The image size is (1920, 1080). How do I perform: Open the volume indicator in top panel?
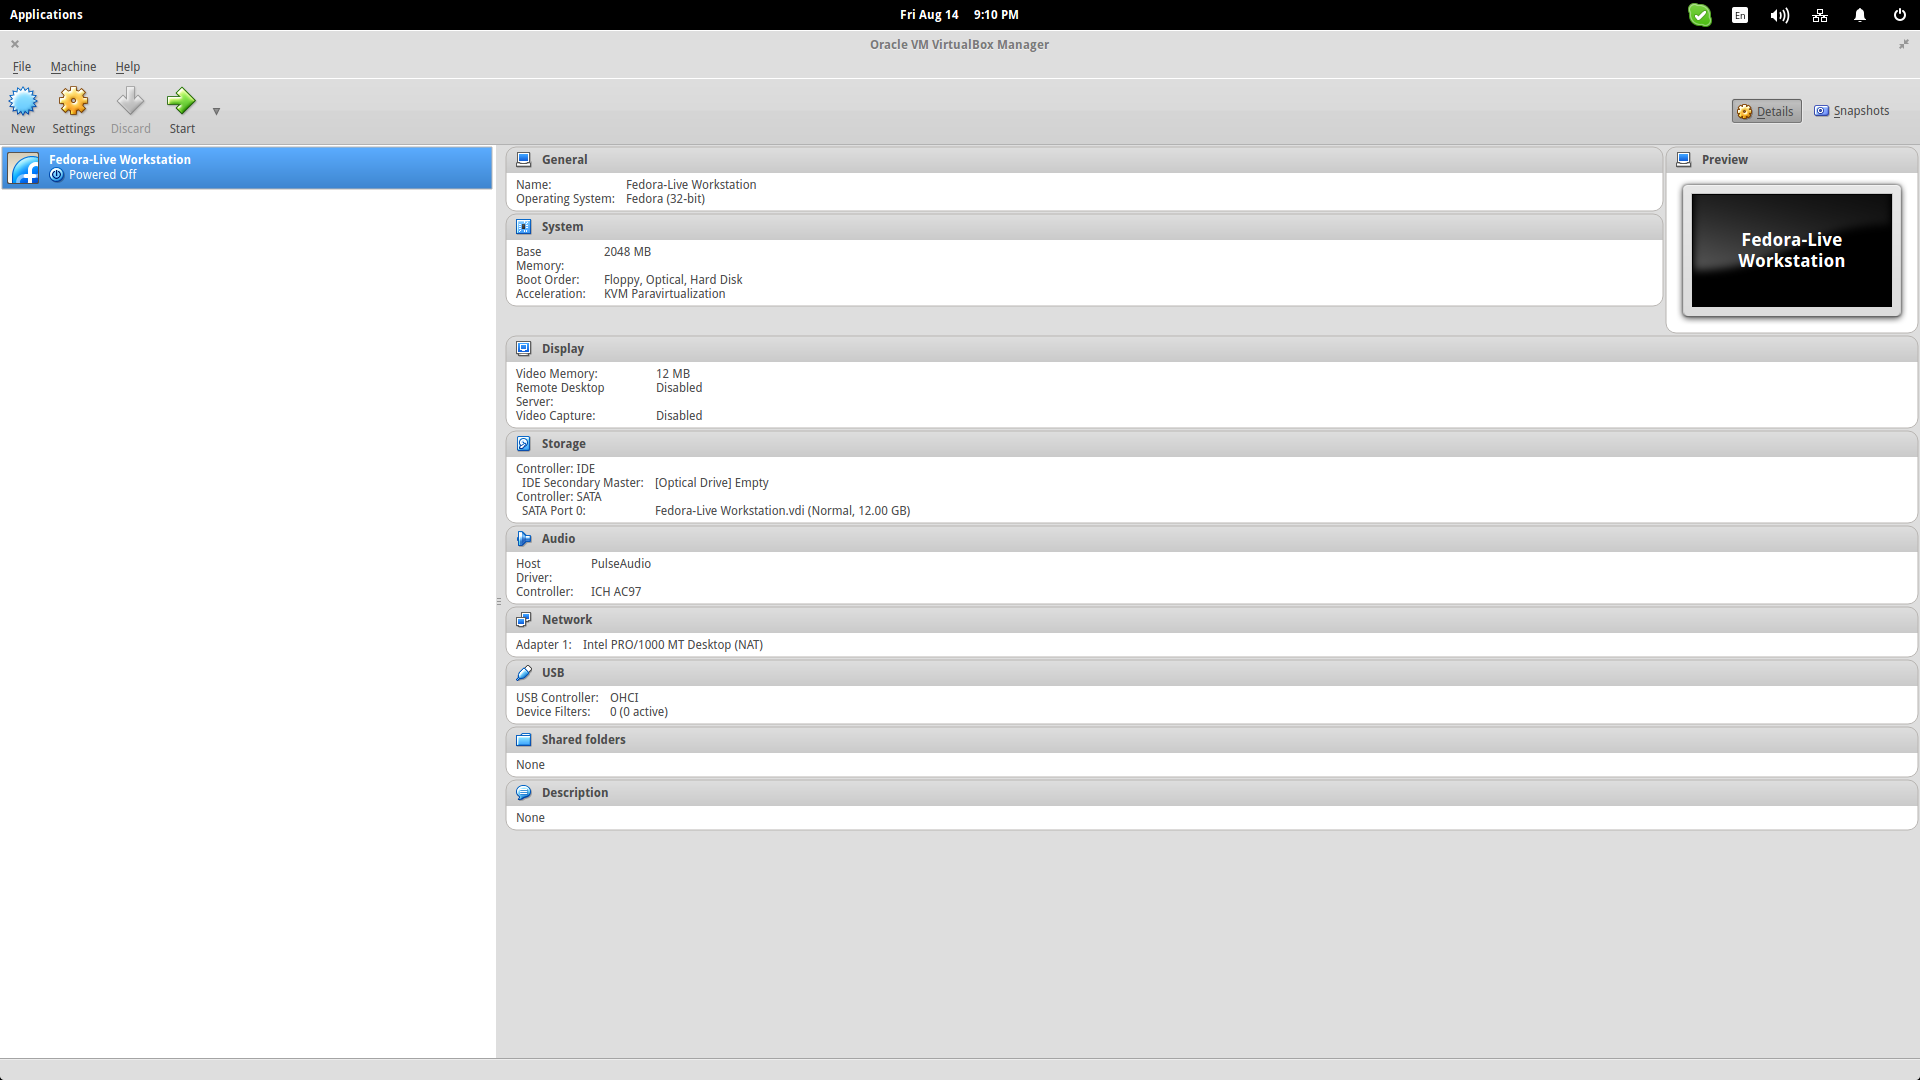[x=1780, y=15]
